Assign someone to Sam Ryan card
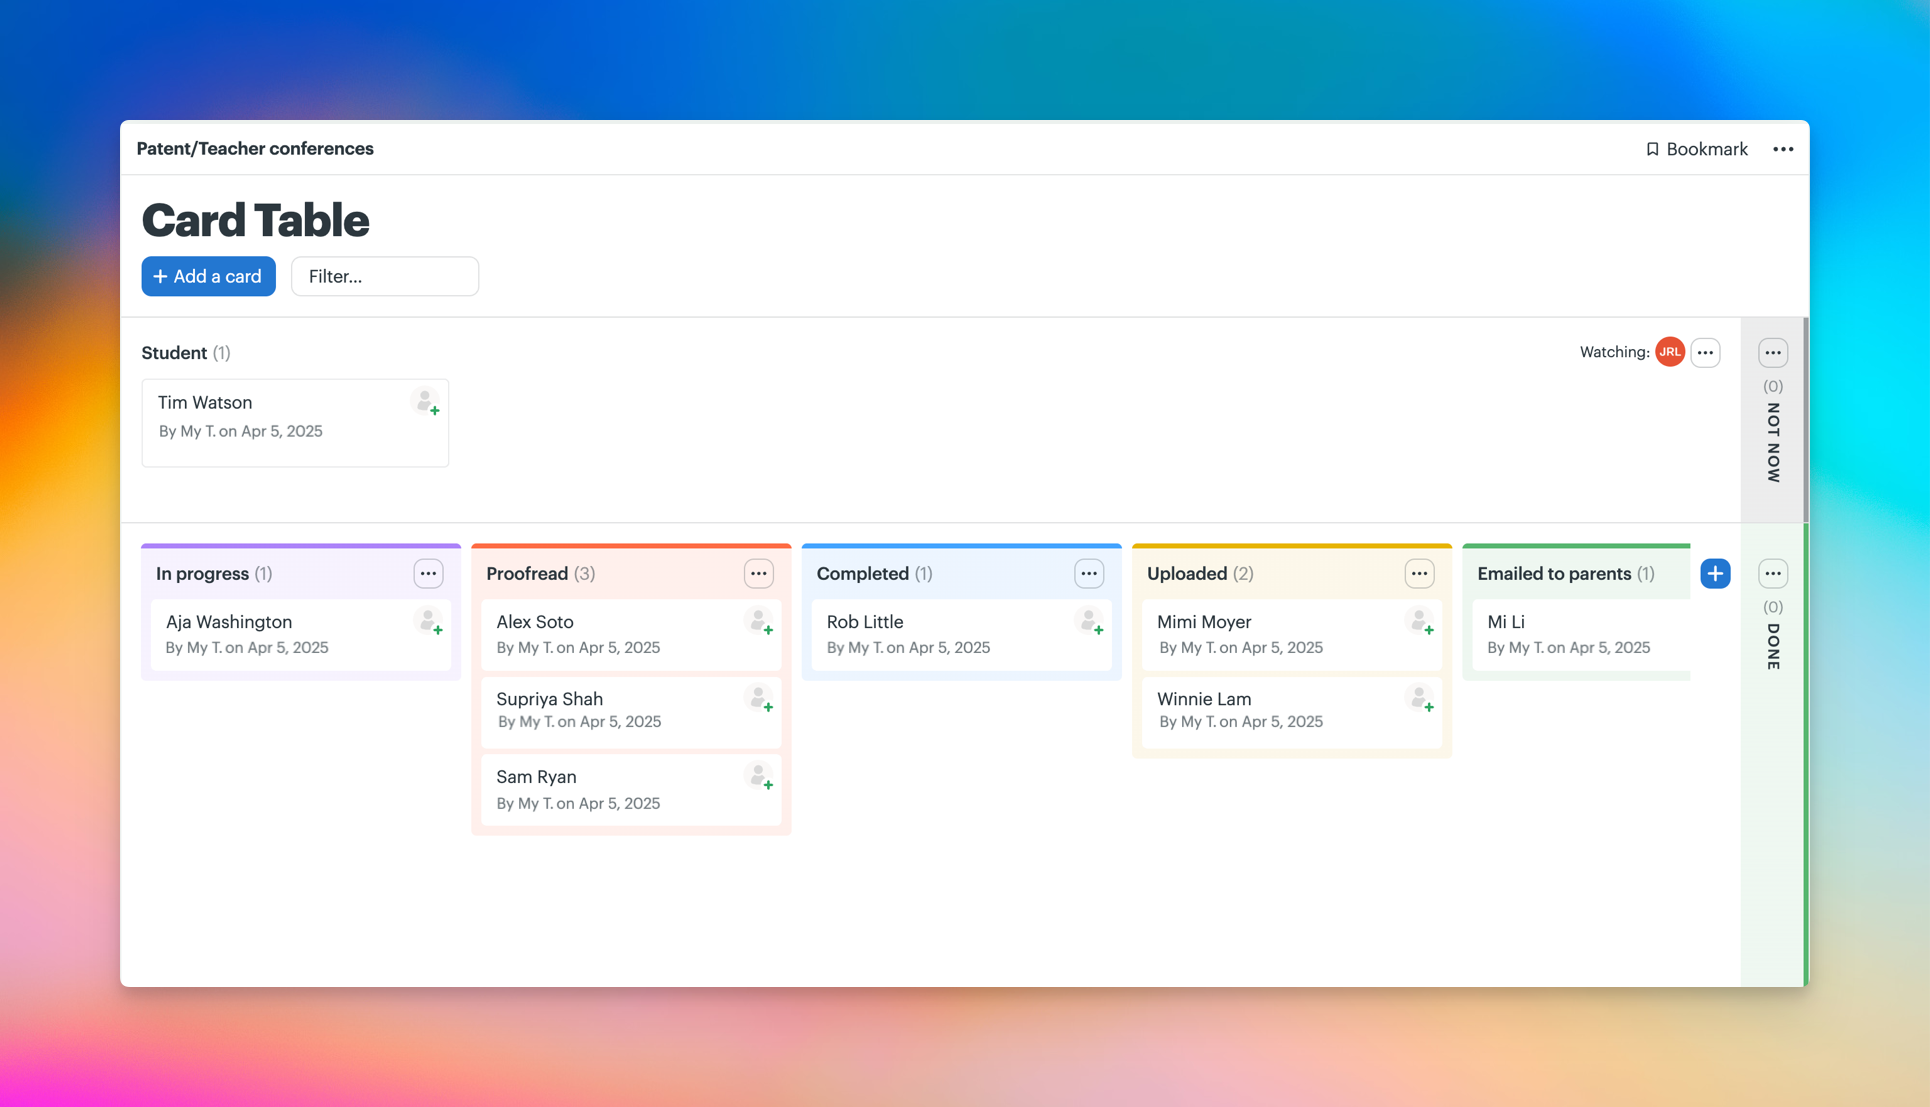 point(760,777)
